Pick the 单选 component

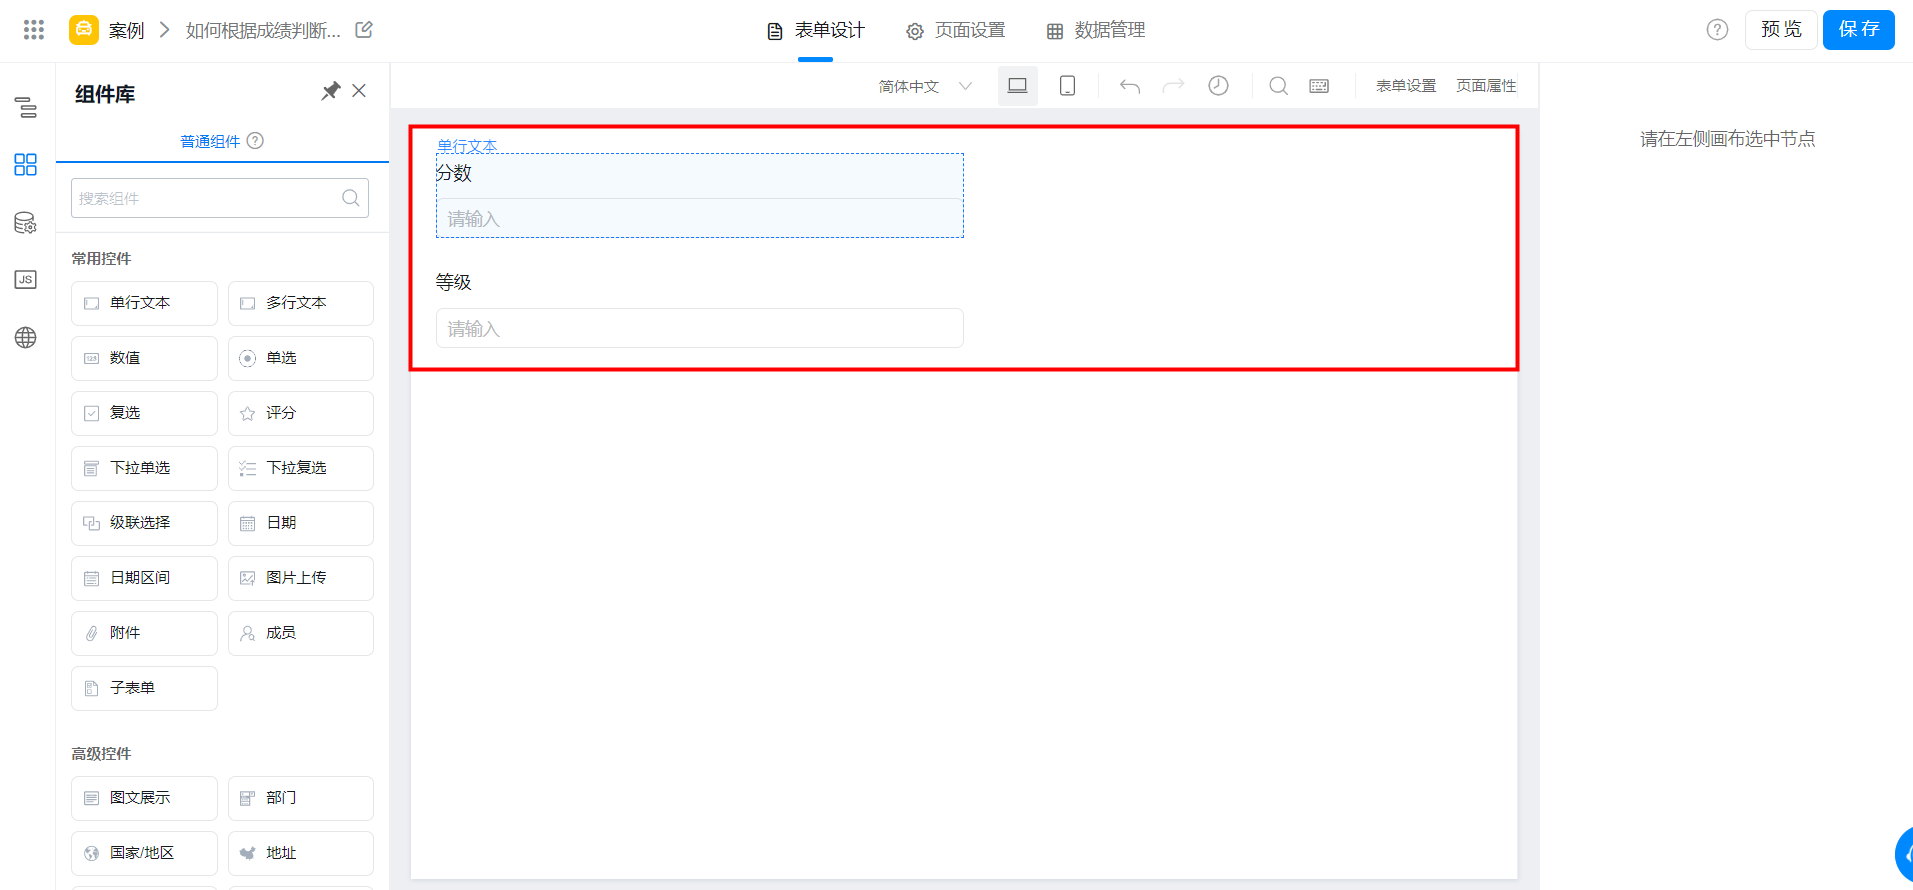301,358
